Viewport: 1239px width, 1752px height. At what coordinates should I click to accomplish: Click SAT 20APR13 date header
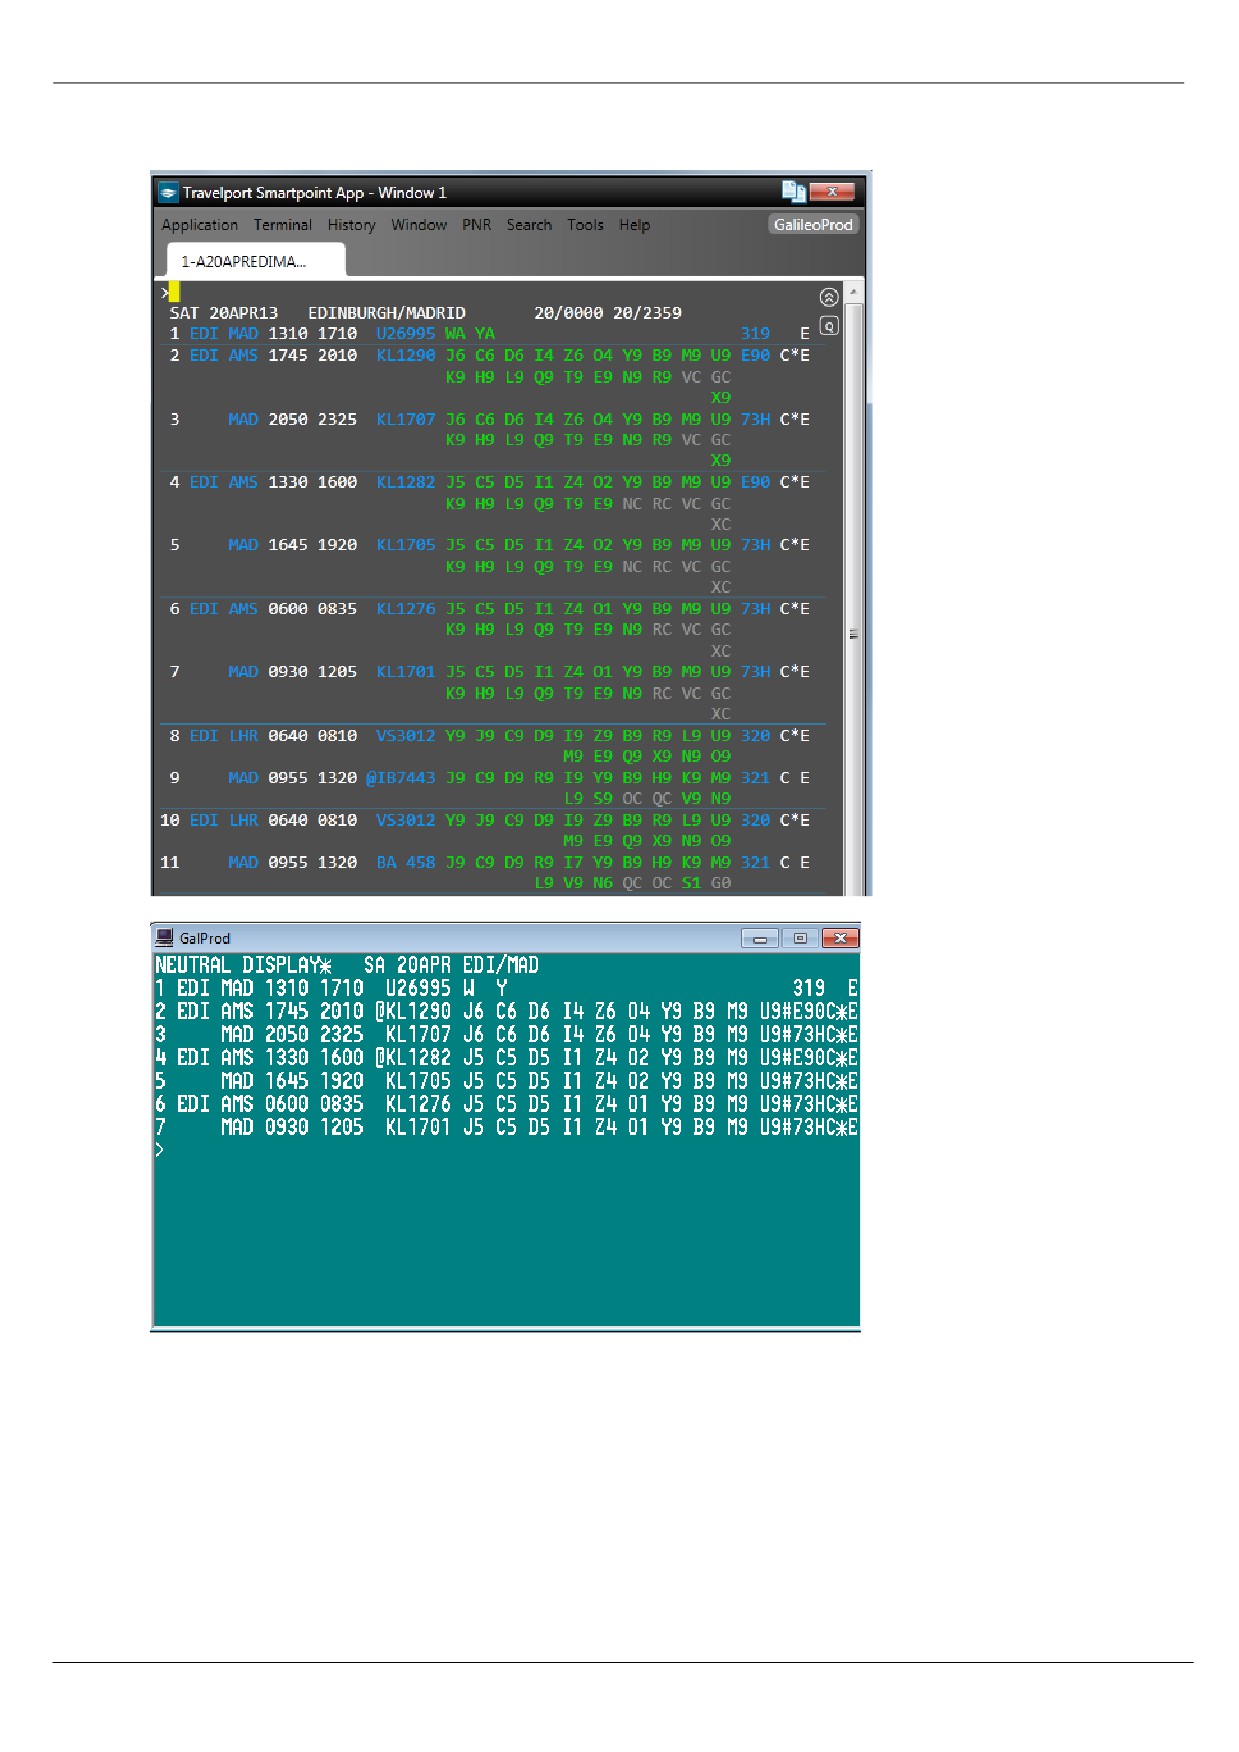(x=224, y=313)
